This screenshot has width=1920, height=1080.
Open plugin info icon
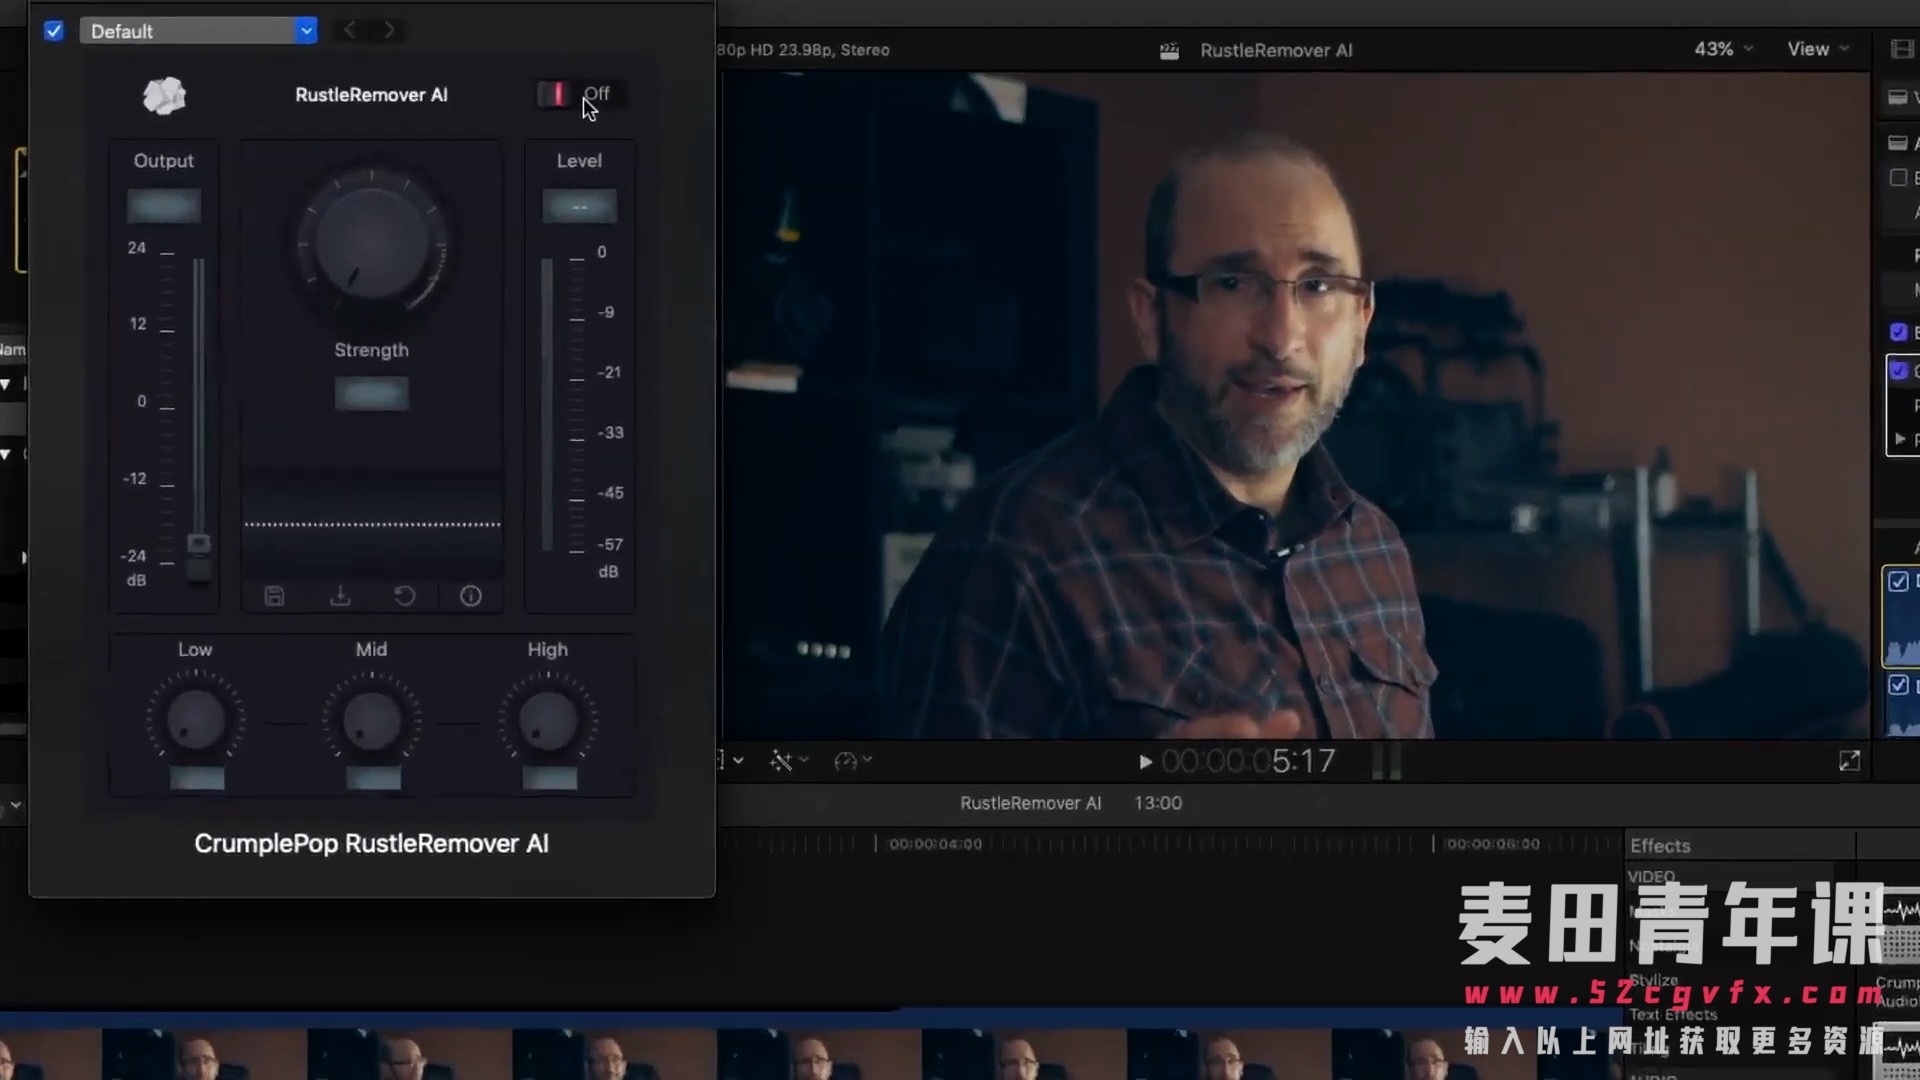470,597
